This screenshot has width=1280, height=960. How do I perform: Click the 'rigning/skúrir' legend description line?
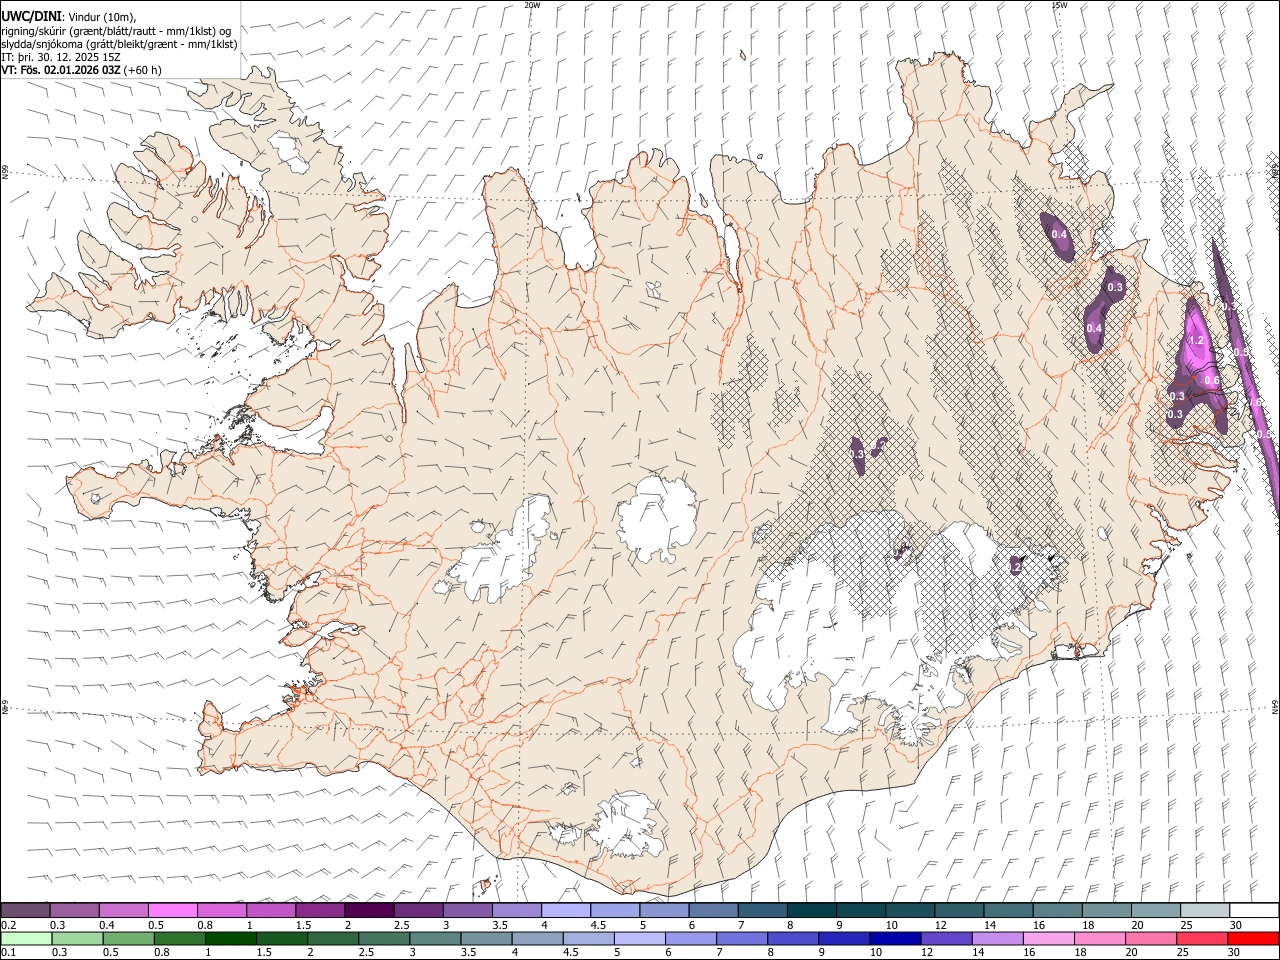[116, 31]
